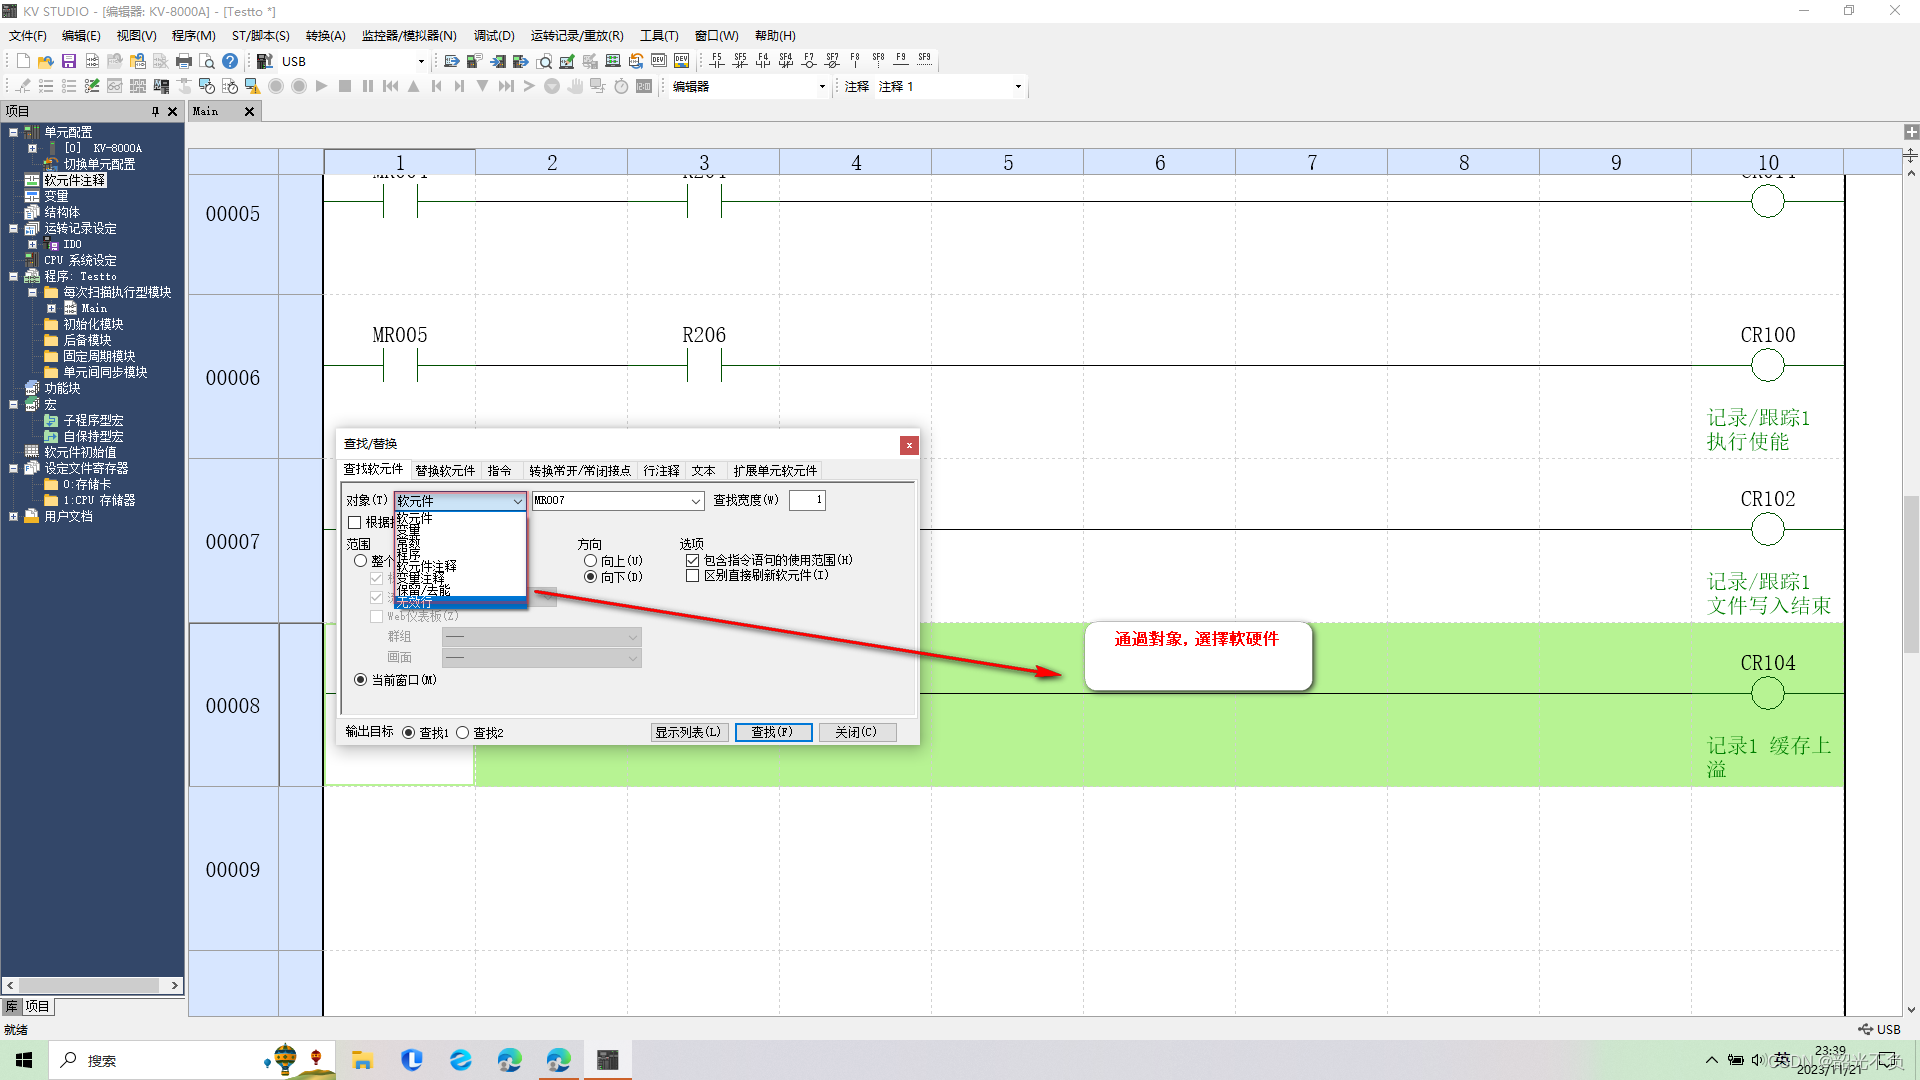Toggle 包含指令语句的使用范围(H) checkbox
The image size is (1920, 1080).
[693, 560]
